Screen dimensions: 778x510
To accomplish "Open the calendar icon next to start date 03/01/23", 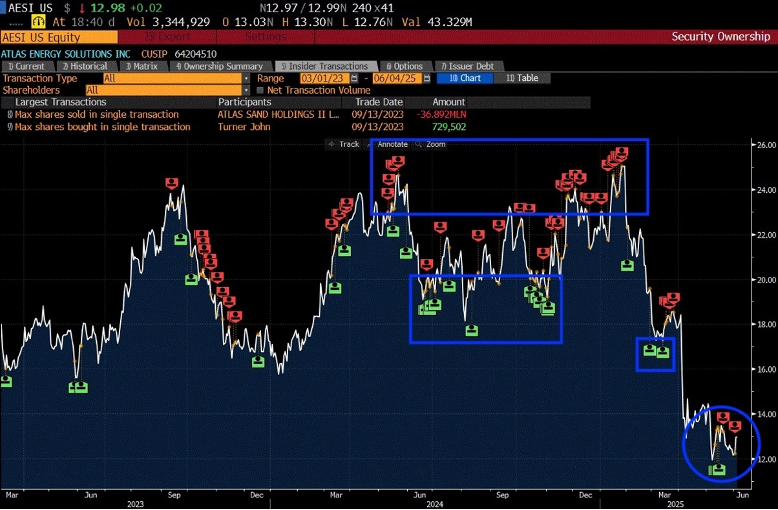I will coord(354,78).
